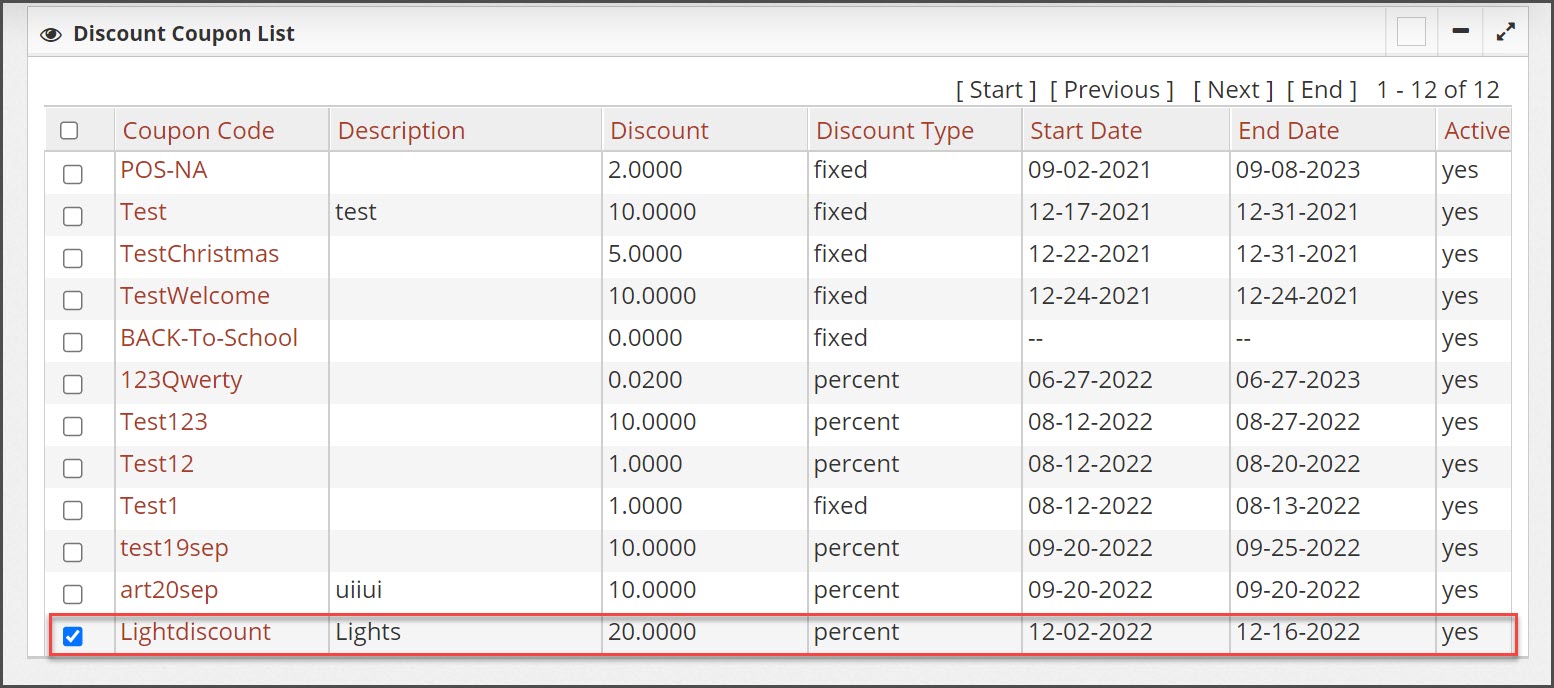Click the 12-17-2021 start date cell

click(1090, 212)
